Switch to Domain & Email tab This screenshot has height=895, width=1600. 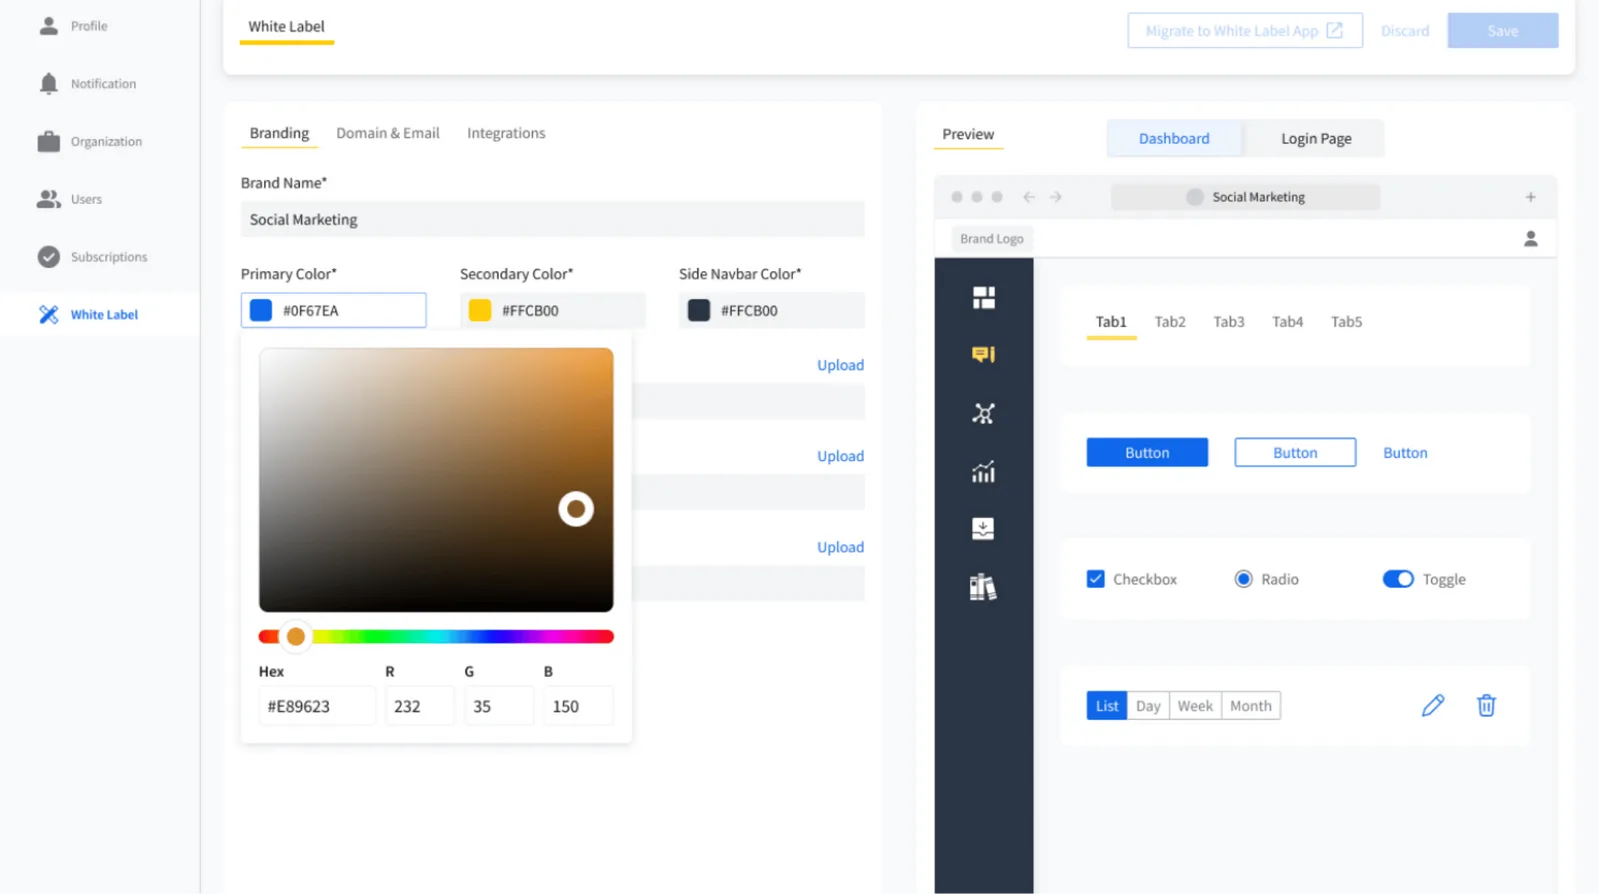387,133
